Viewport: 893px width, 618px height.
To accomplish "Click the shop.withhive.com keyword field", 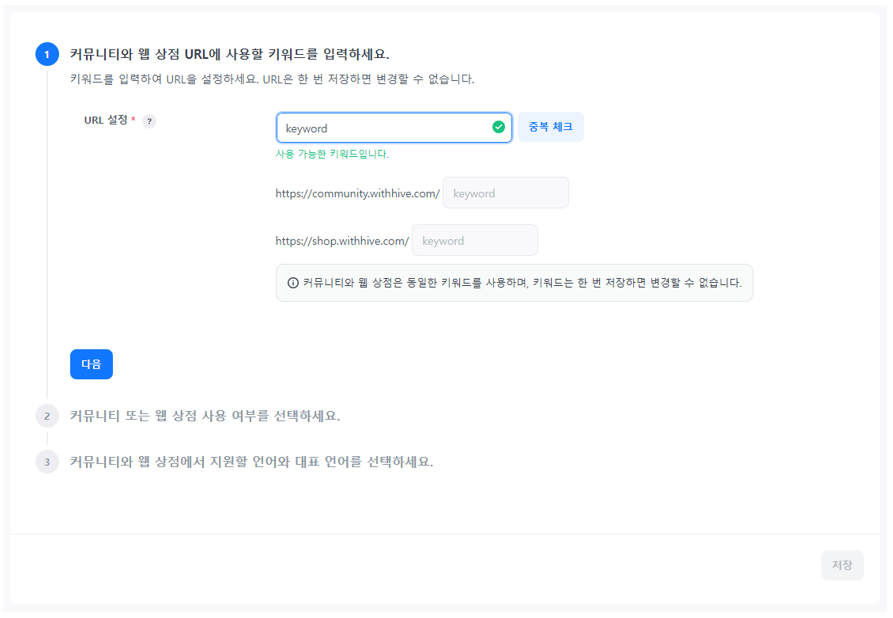I will click(x=474, y=241).
